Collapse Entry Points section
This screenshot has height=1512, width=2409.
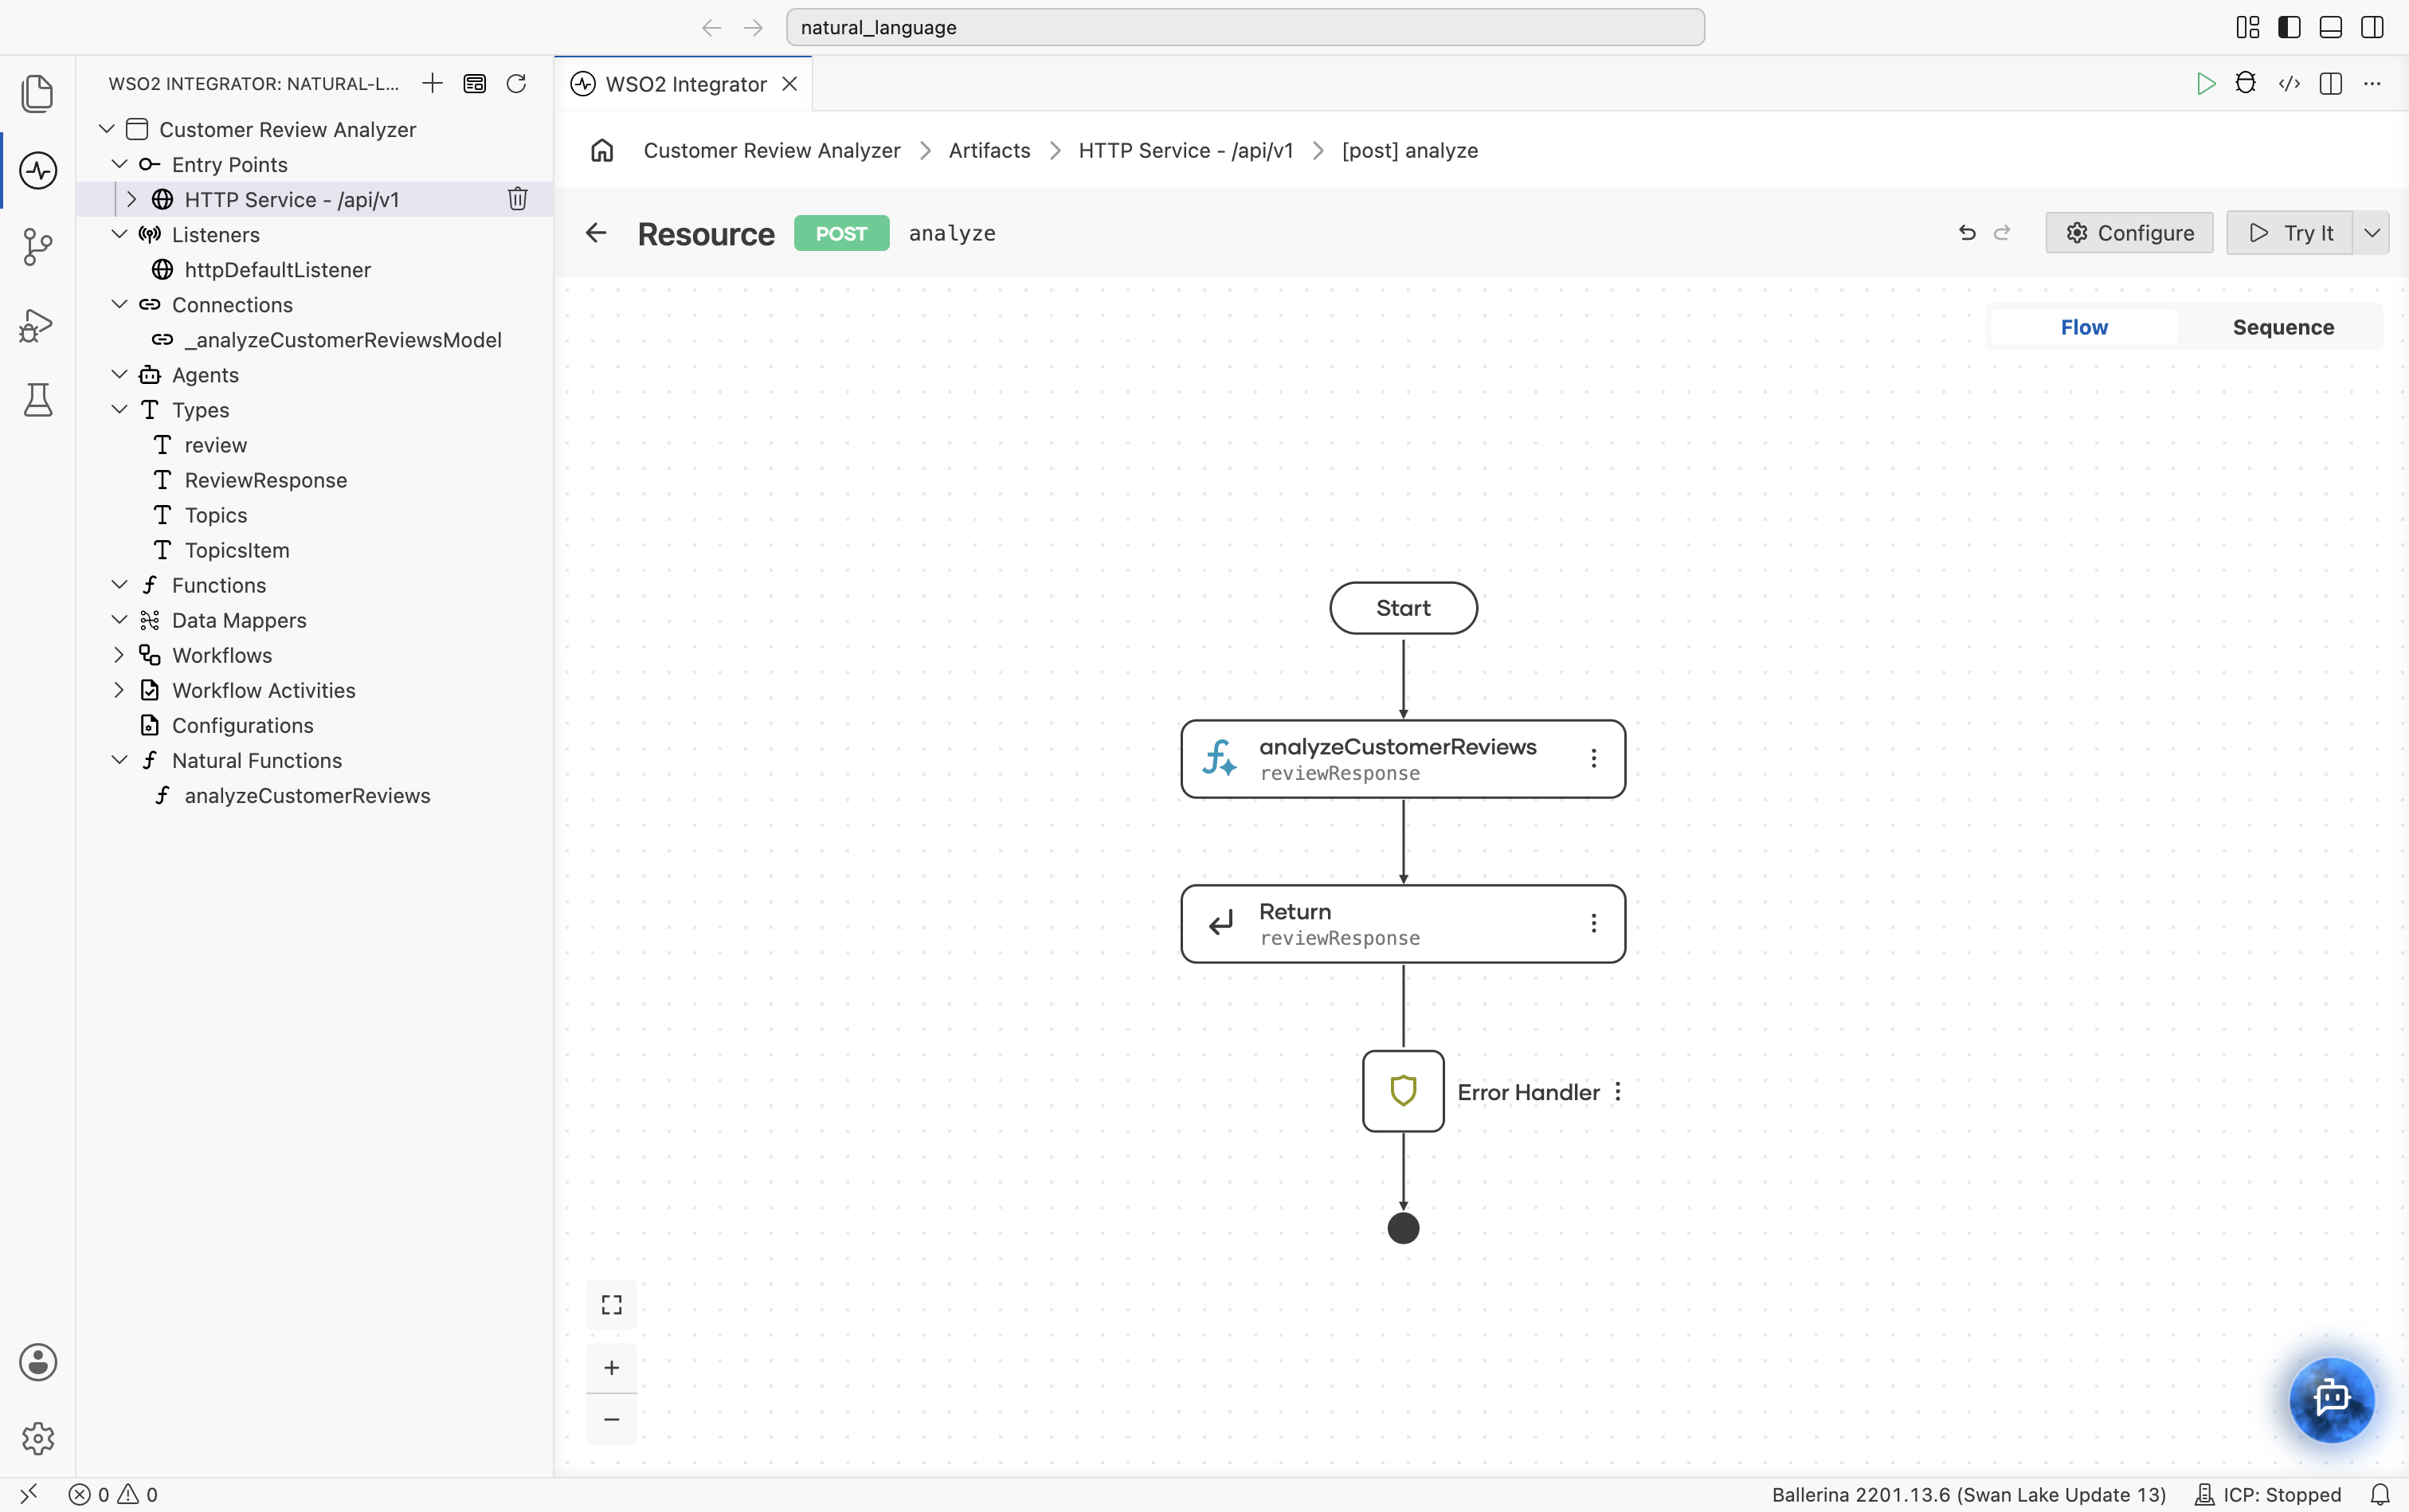click(x=119, y=164)
